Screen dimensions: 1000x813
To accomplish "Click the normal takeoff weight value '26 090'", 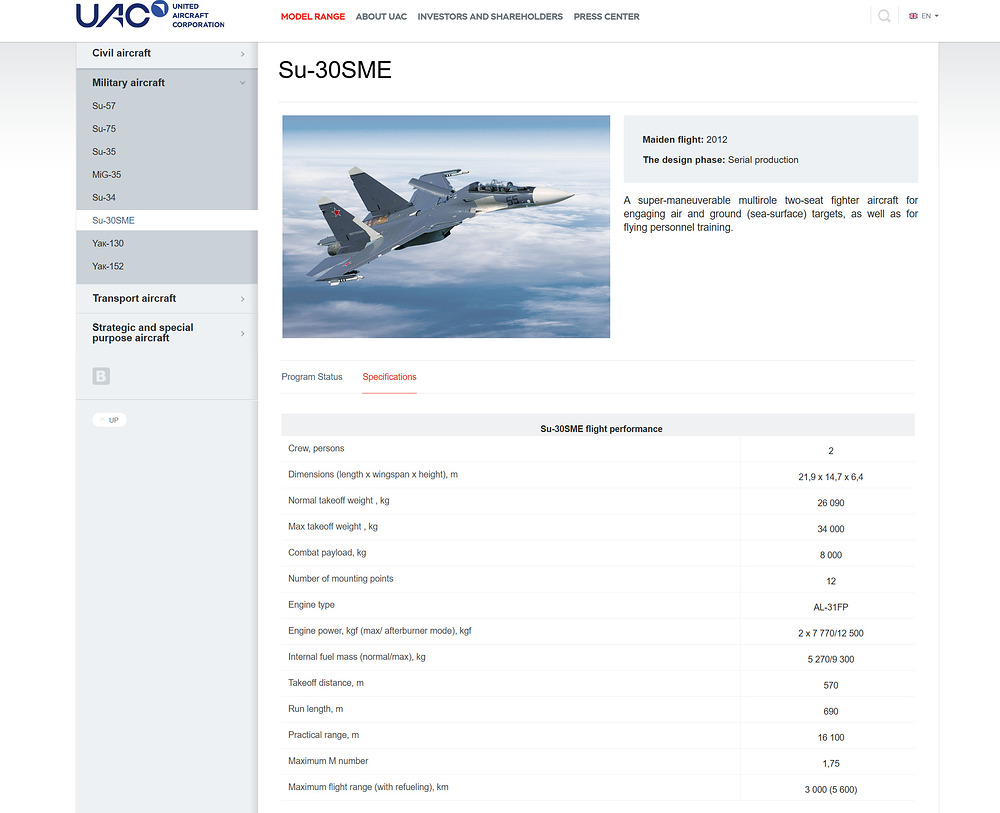I will pyautogui.click(x=830, y=503).
